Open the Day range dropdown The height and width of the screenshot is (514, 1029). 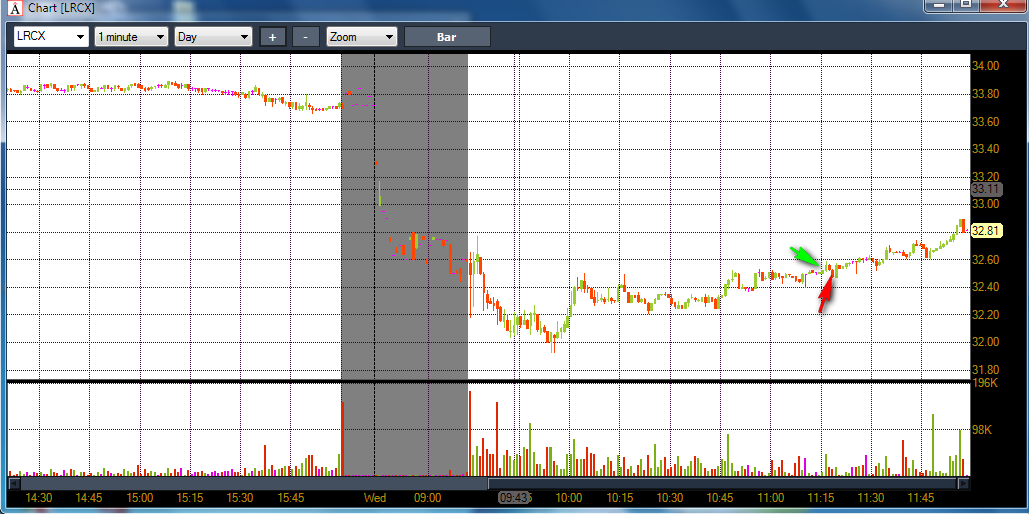[213, 37]
